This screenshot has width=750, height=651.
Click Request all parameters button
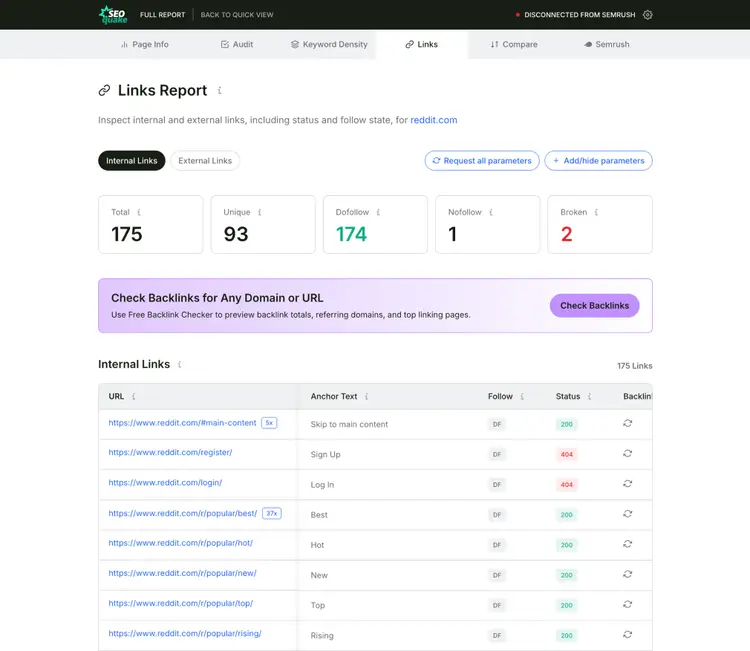pos(482,161)
